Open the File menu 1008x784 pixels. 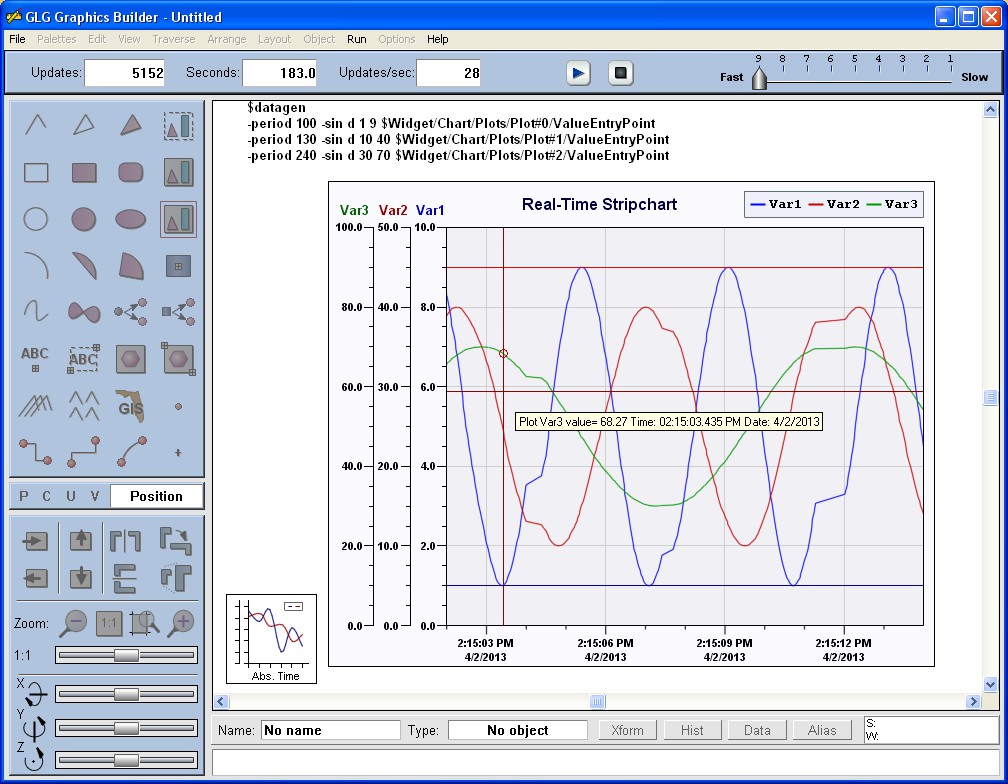point(17,39)
